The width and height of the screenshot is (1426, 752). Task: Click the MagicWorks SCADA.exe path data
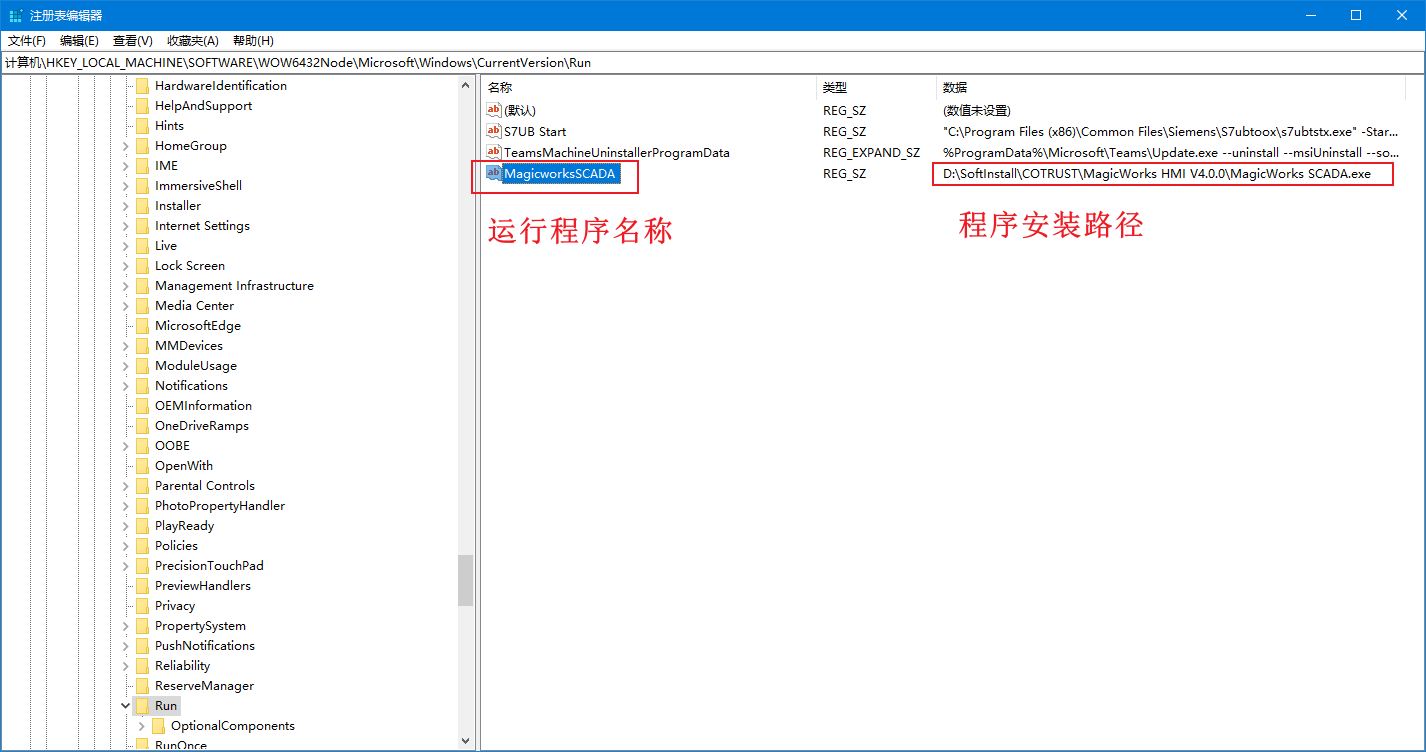pyautogui.click(x=1157, y=174)
